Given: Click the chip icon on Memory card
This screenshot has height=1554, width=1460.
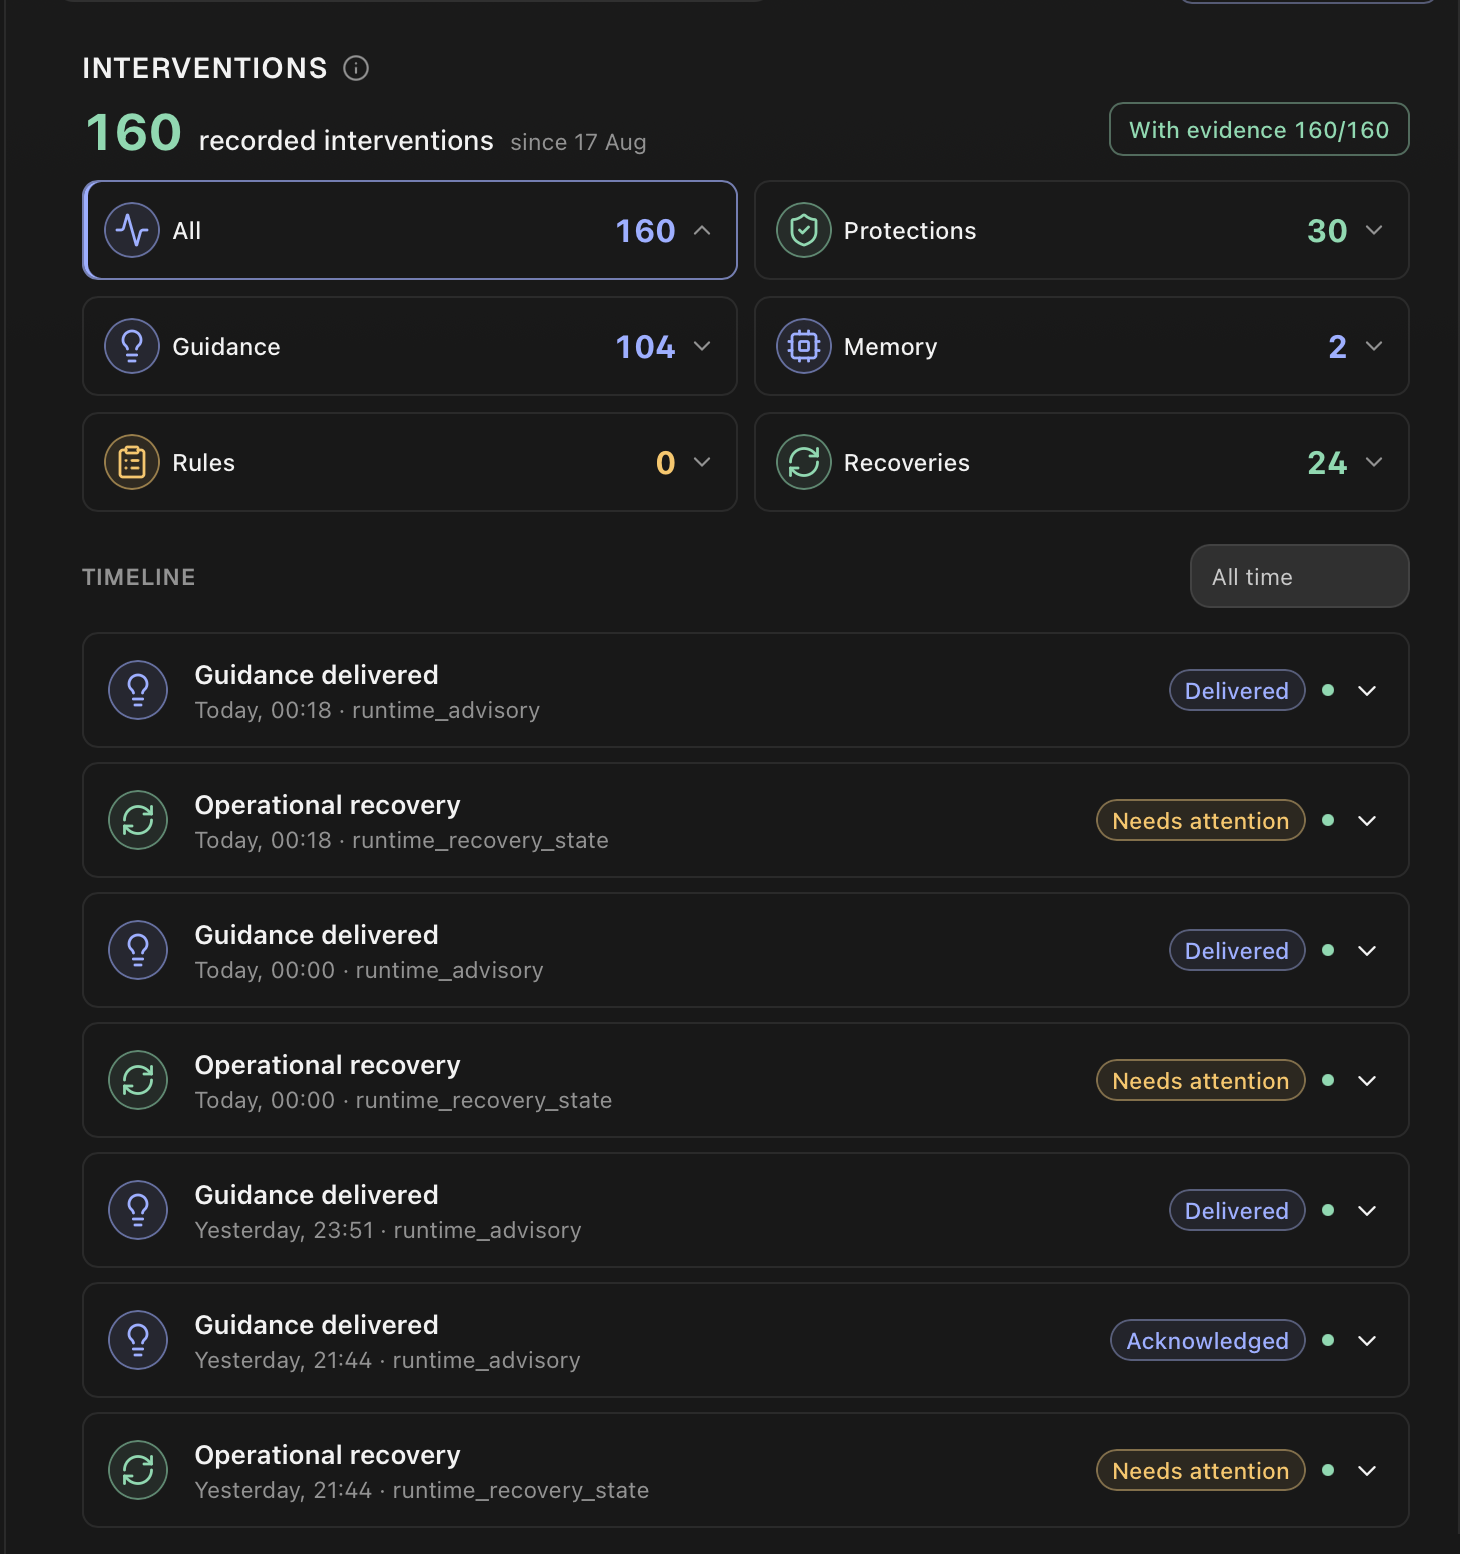Looking at the screenshot, I should pos(804,346).
